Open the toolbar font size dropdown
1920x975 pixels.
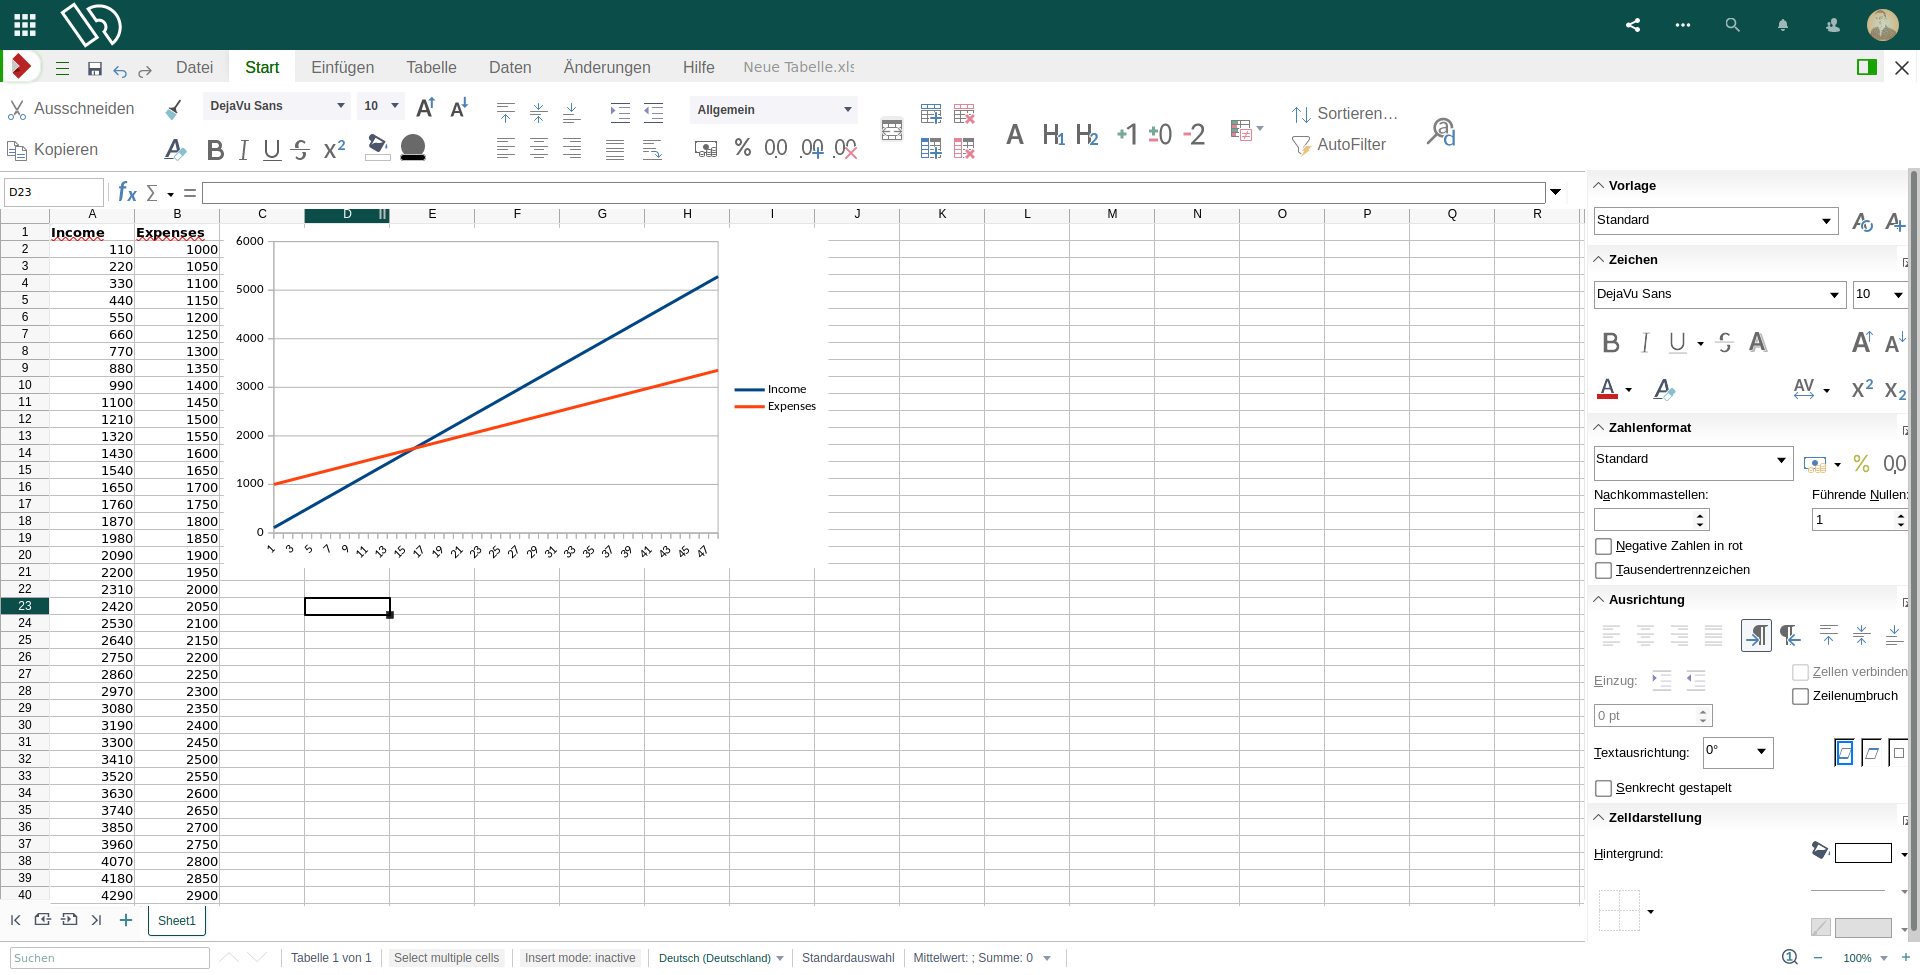381,106
